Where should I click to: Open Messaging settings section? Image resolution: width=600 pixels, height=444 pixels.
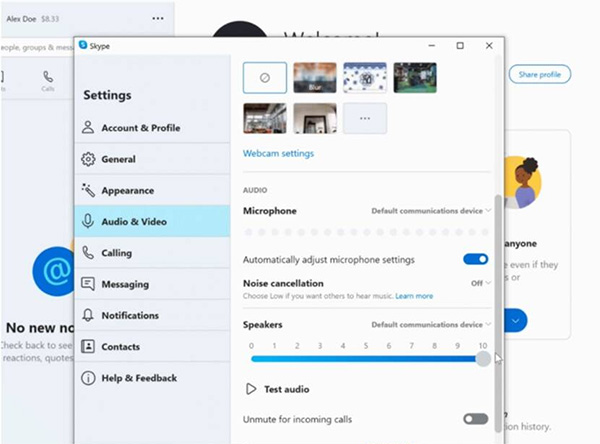point(152,284)
